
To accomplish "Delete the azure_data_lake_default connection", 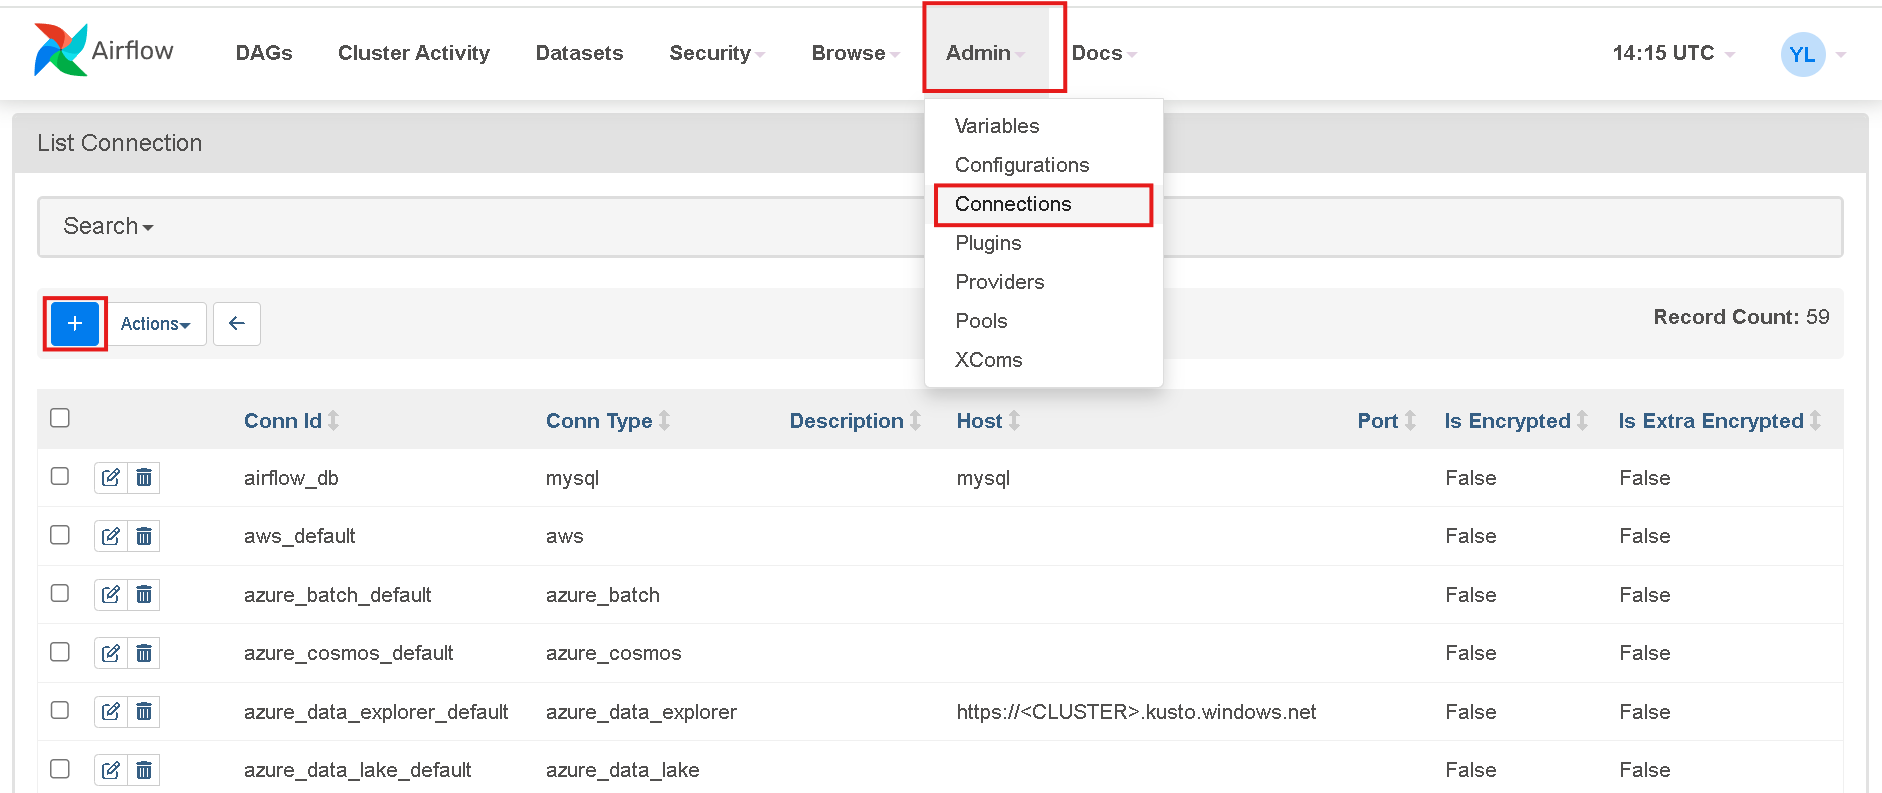I will [144, 770].
